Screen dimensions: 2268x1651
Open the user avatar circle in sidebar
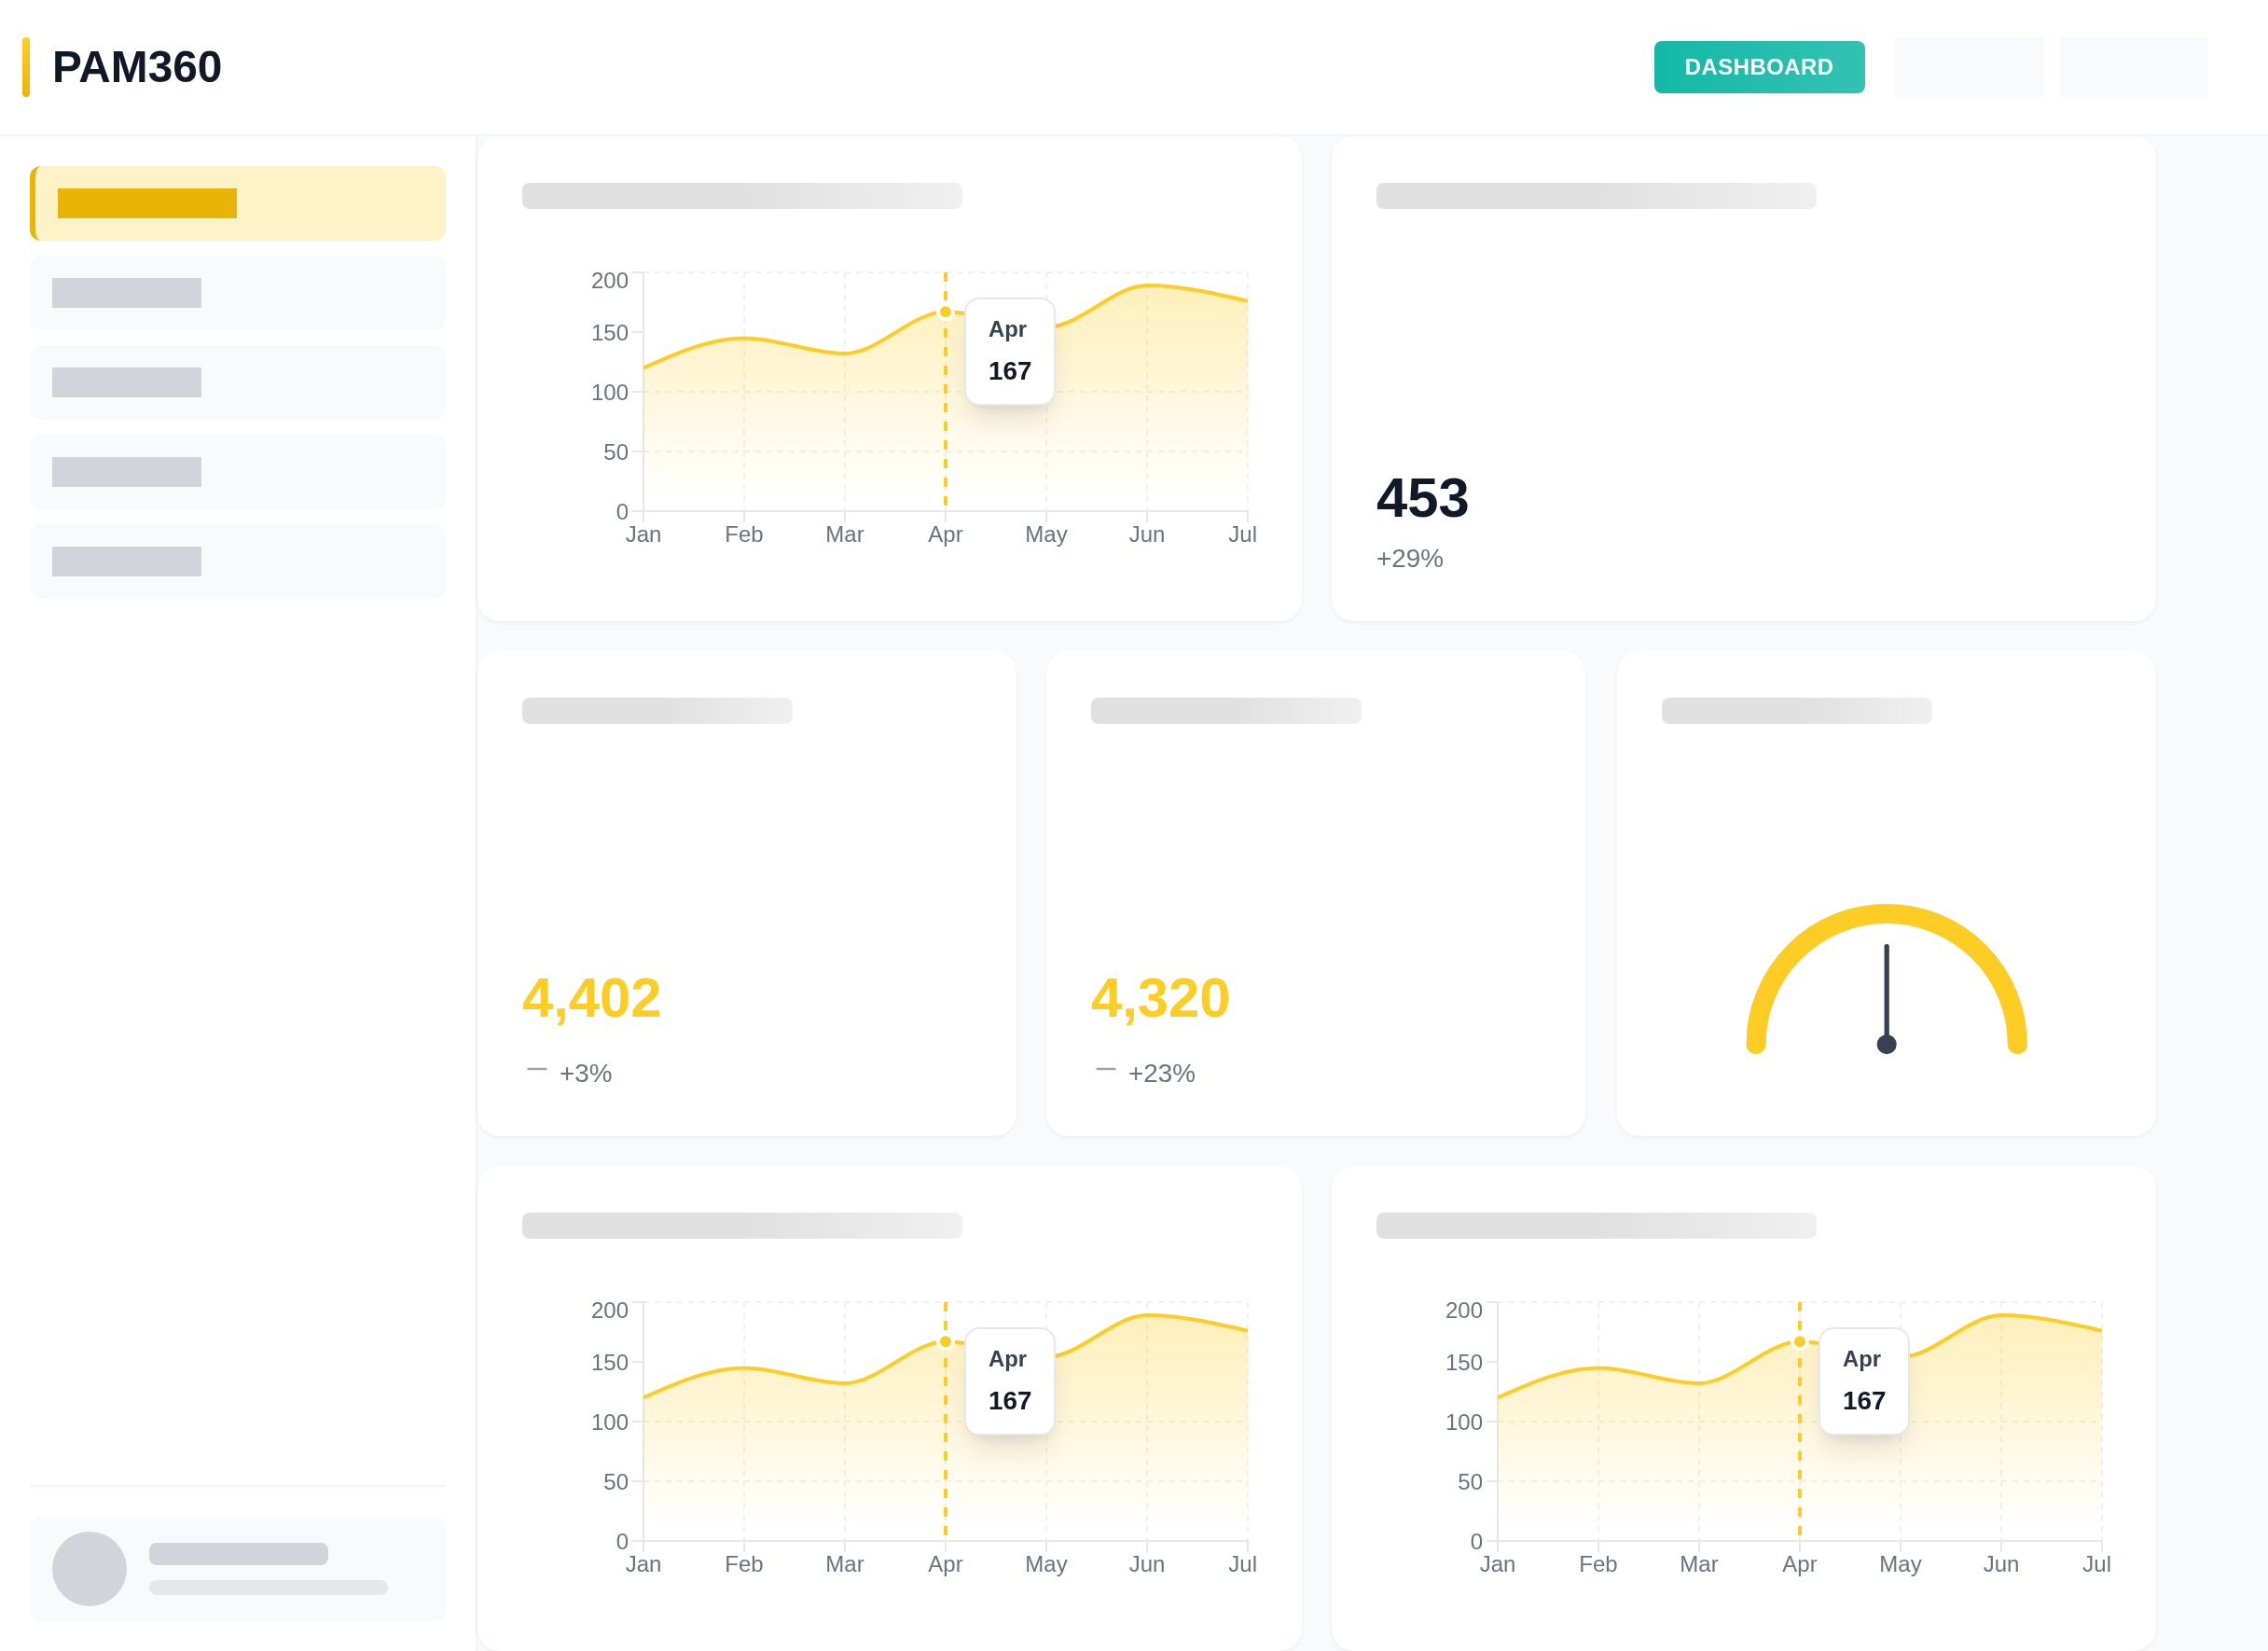[89, 1568]
